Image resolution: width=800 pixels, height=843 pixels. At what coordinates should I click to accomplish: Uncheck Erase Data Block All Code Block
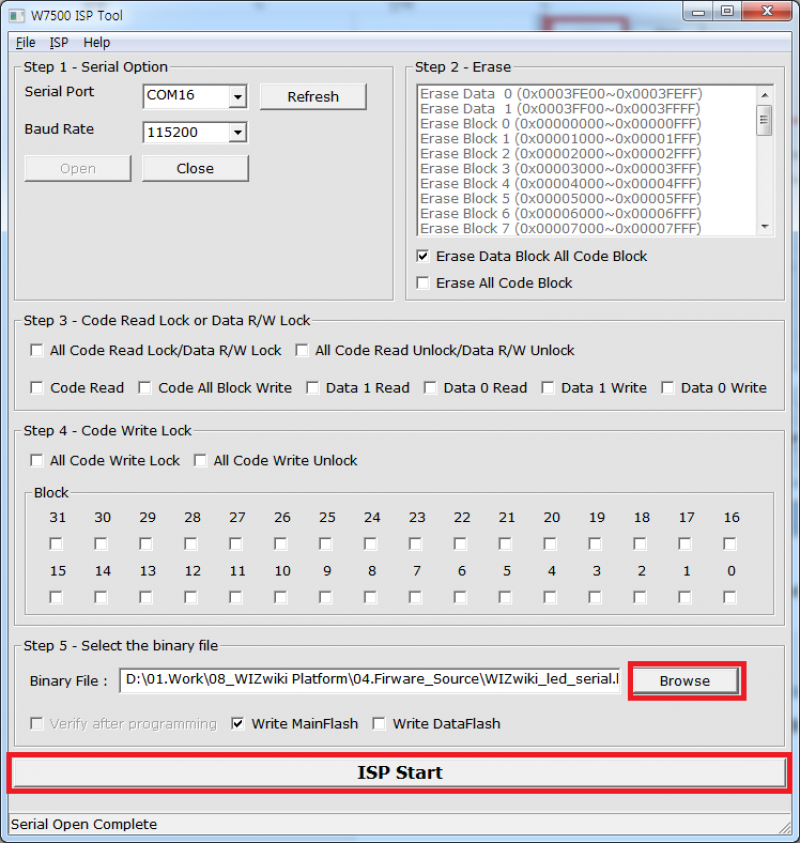click(x=423, y=256)
